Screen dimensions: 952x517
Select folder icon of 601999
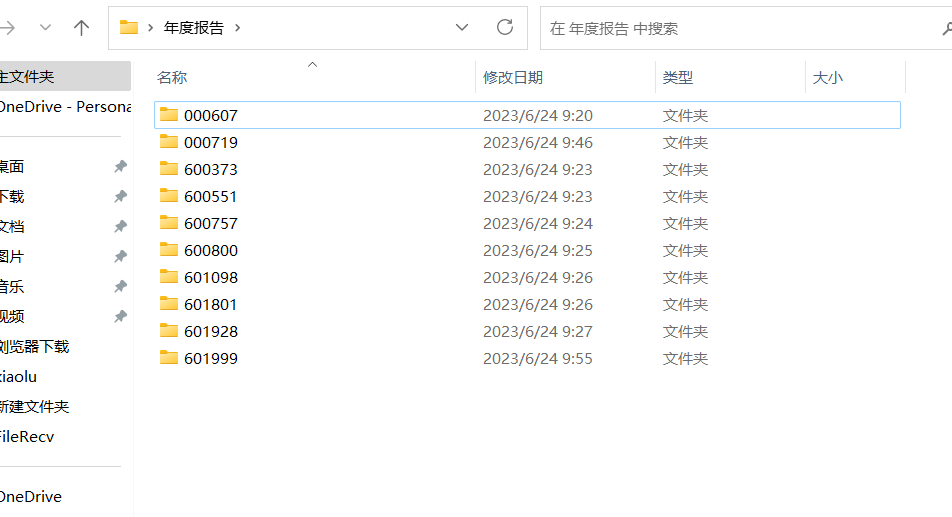coord(169,357)
